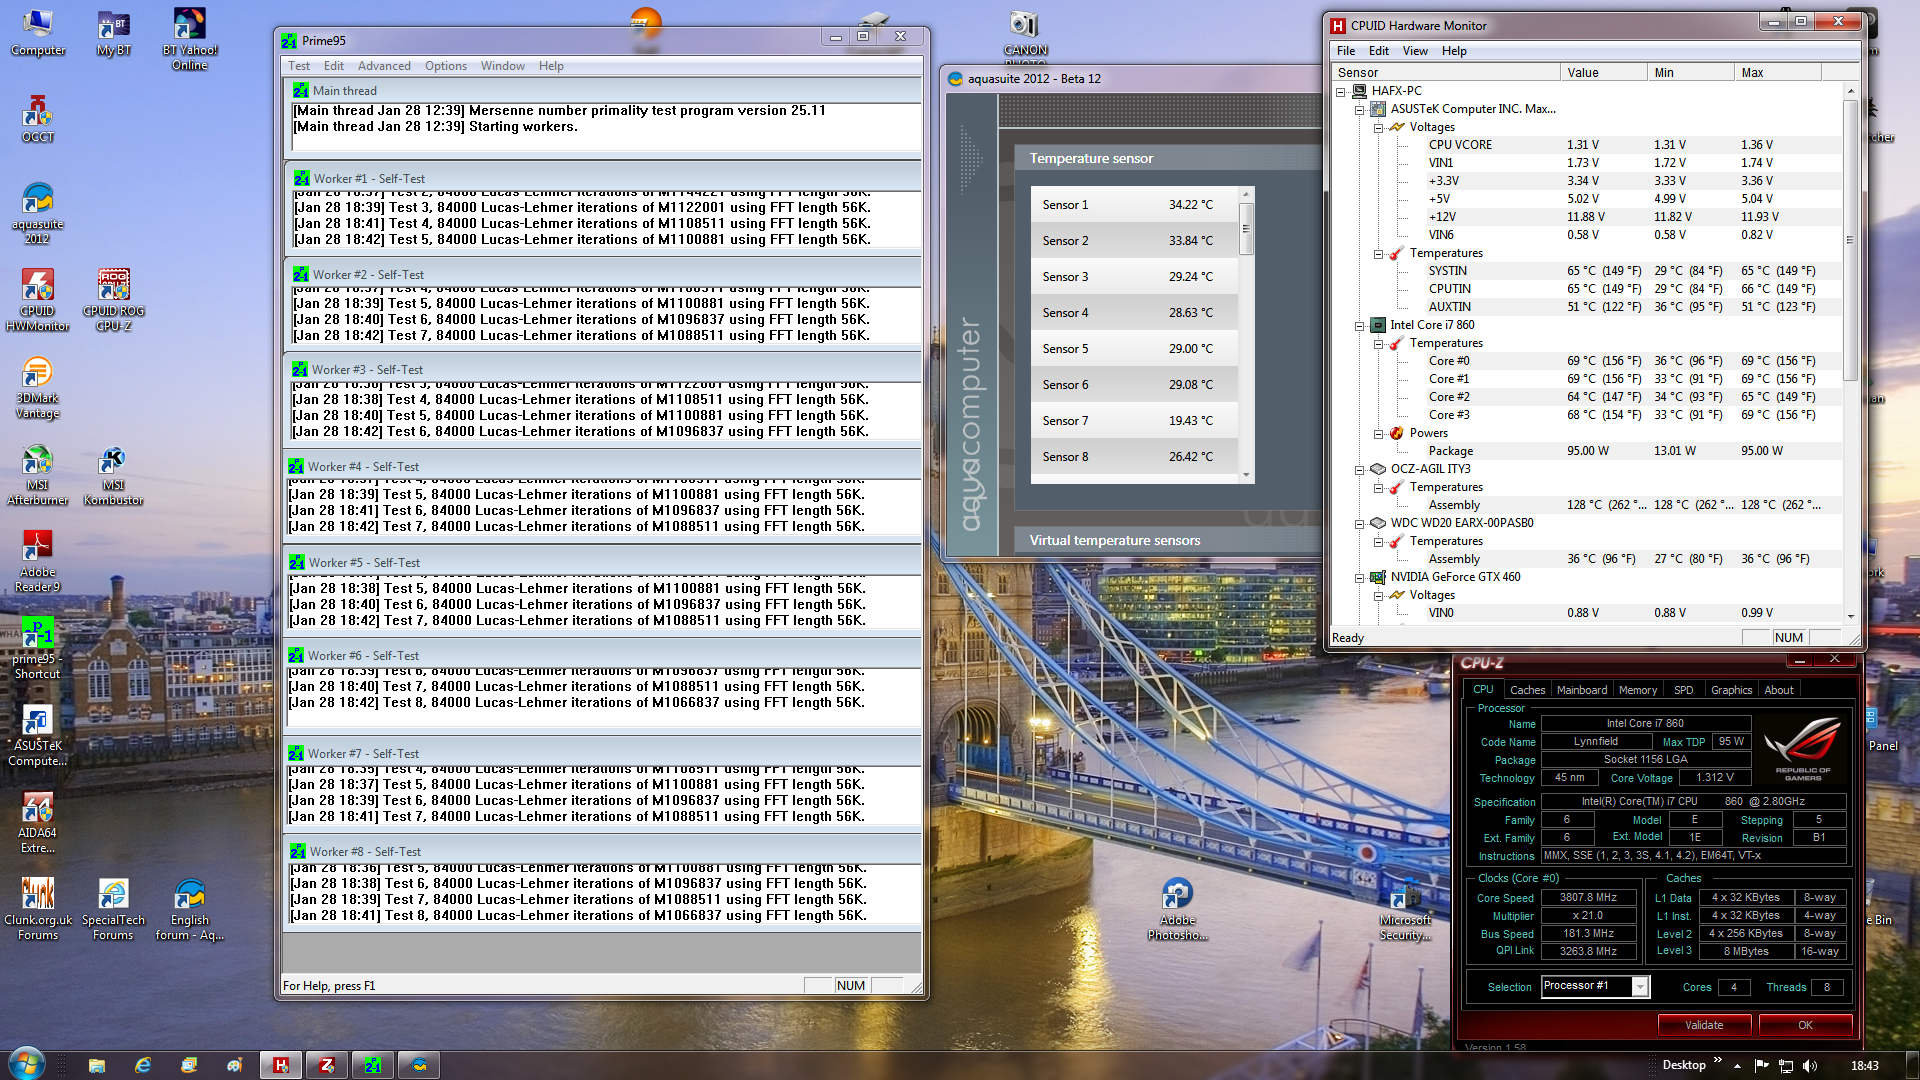Image resolution: width=1920 pixels, height=1080 pixels.
Task: Collapse the HAFX-PC tree node
Action: tap(1341, 91)
